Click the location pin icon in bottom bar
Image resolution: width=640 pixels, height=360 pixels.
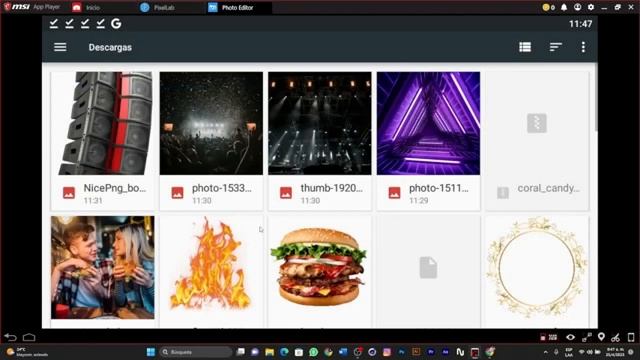click(x=601, y=337)
